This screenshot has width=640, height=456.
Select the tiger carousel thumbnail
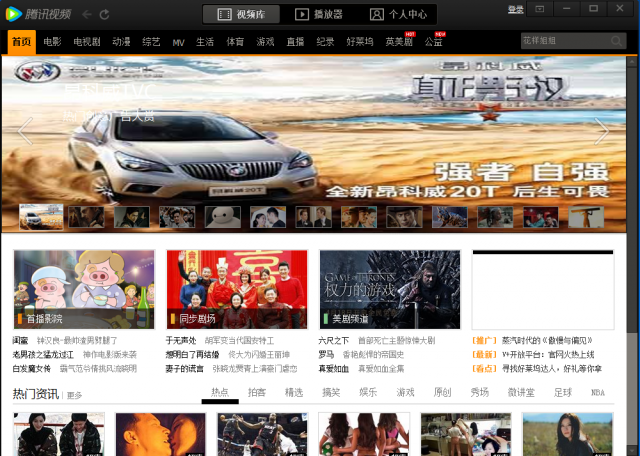(x=450, y=217)
